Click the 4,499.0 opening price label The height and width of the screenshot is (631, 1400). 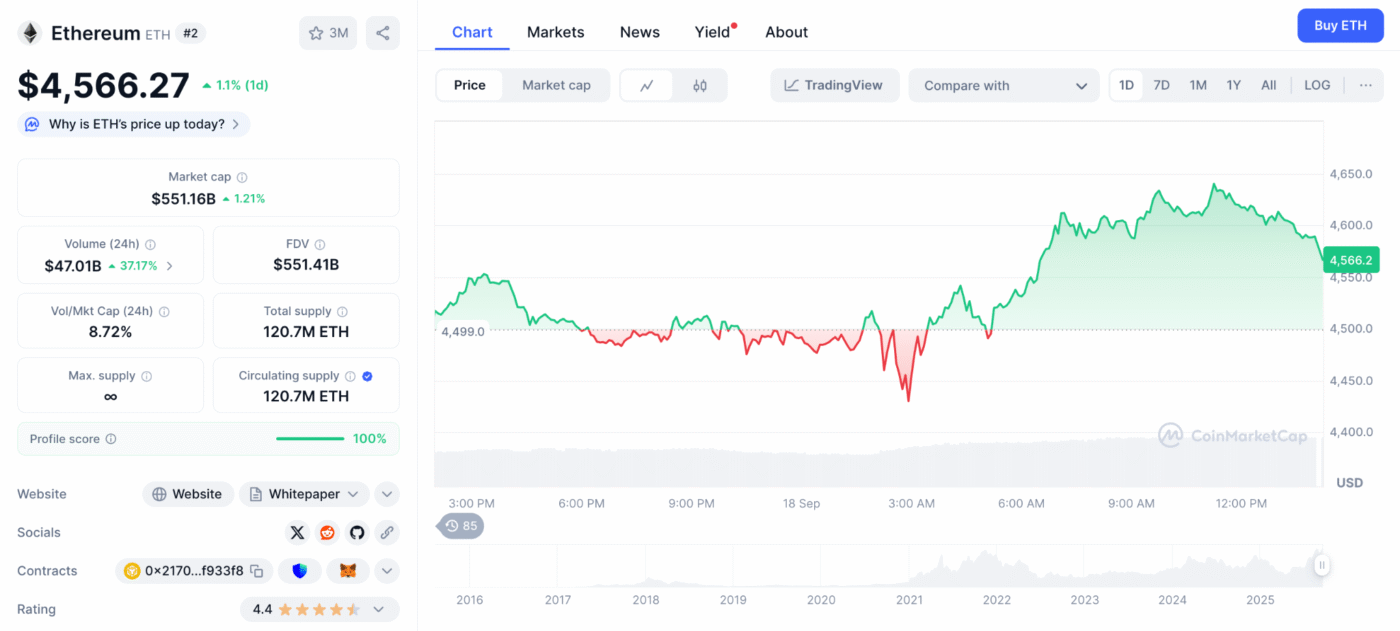(x=463, y=331)
